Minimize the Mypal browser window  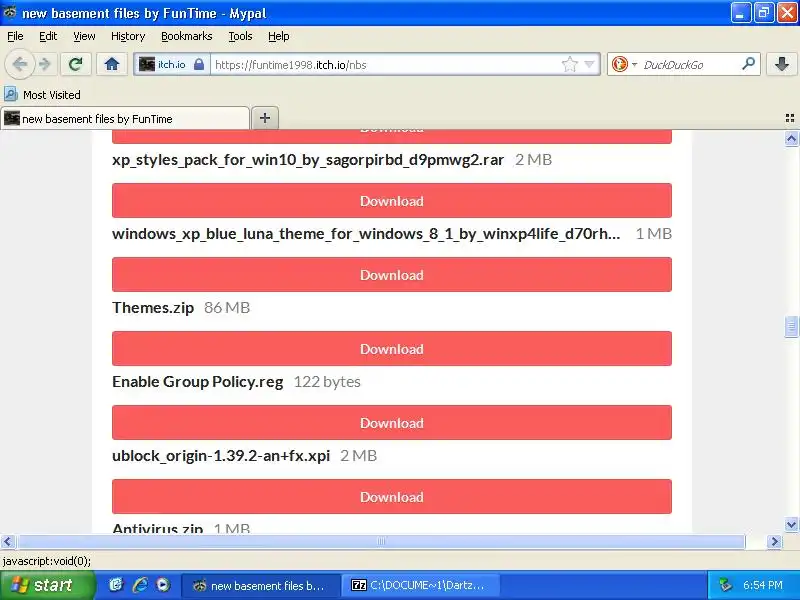point(741,13)
